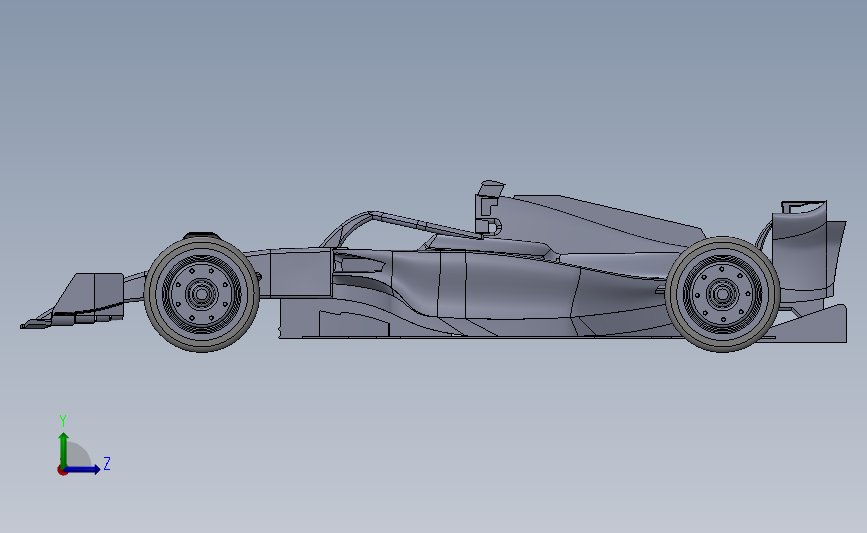Select the rear wheel of the car model
The width and height of the screenshot is (867, 533).
click(x=722, y=294)
